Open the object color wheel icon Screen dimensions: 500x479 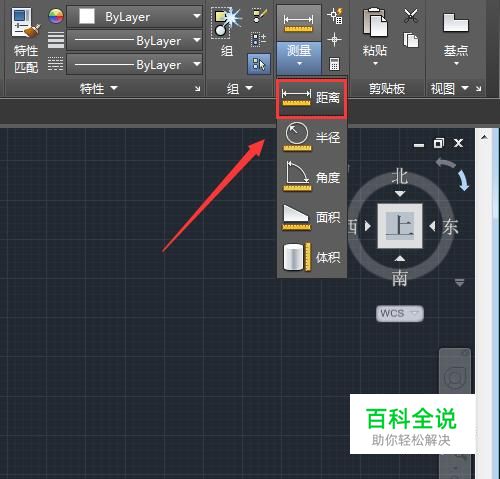click(56, 16)
